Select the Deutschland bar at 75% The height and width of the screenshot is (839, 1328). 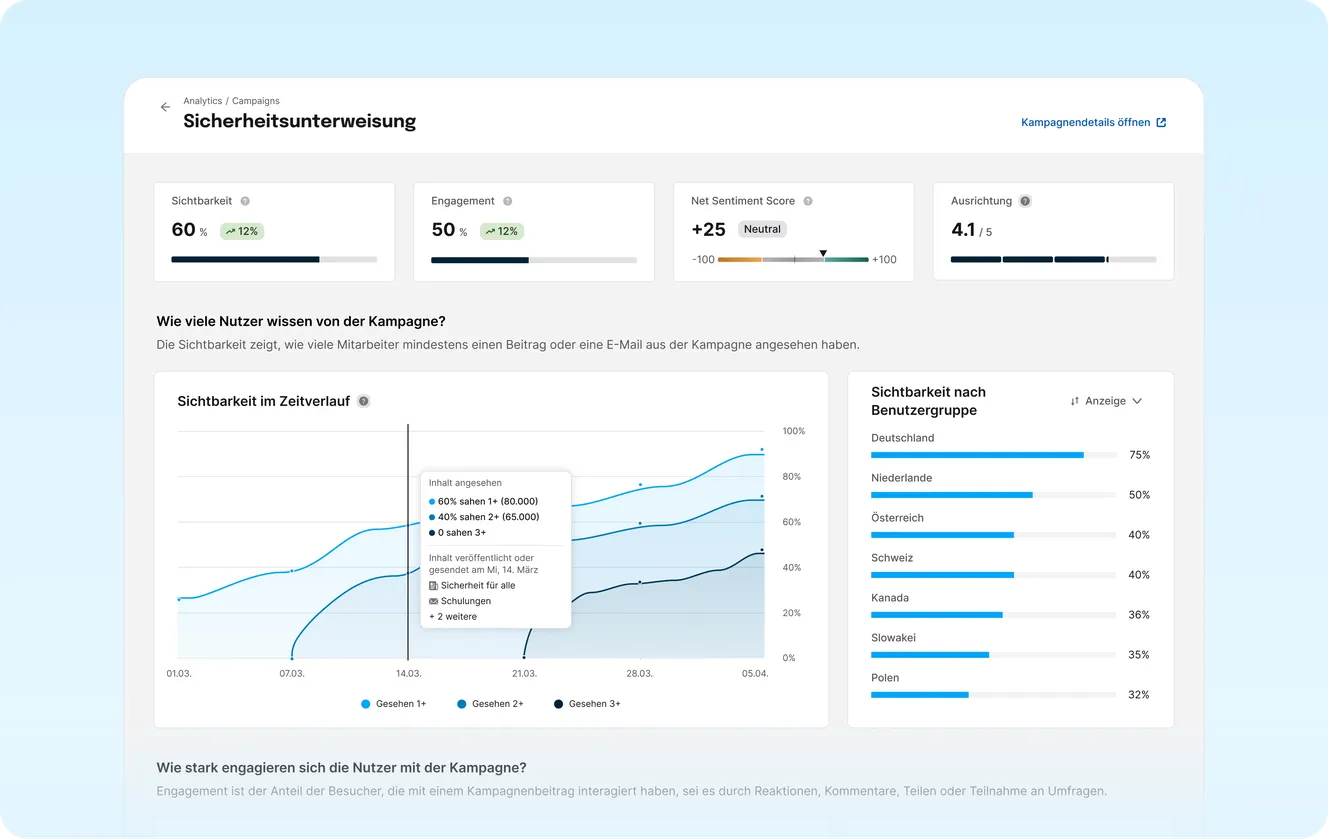pyautogui.click(x=994, y=455)
